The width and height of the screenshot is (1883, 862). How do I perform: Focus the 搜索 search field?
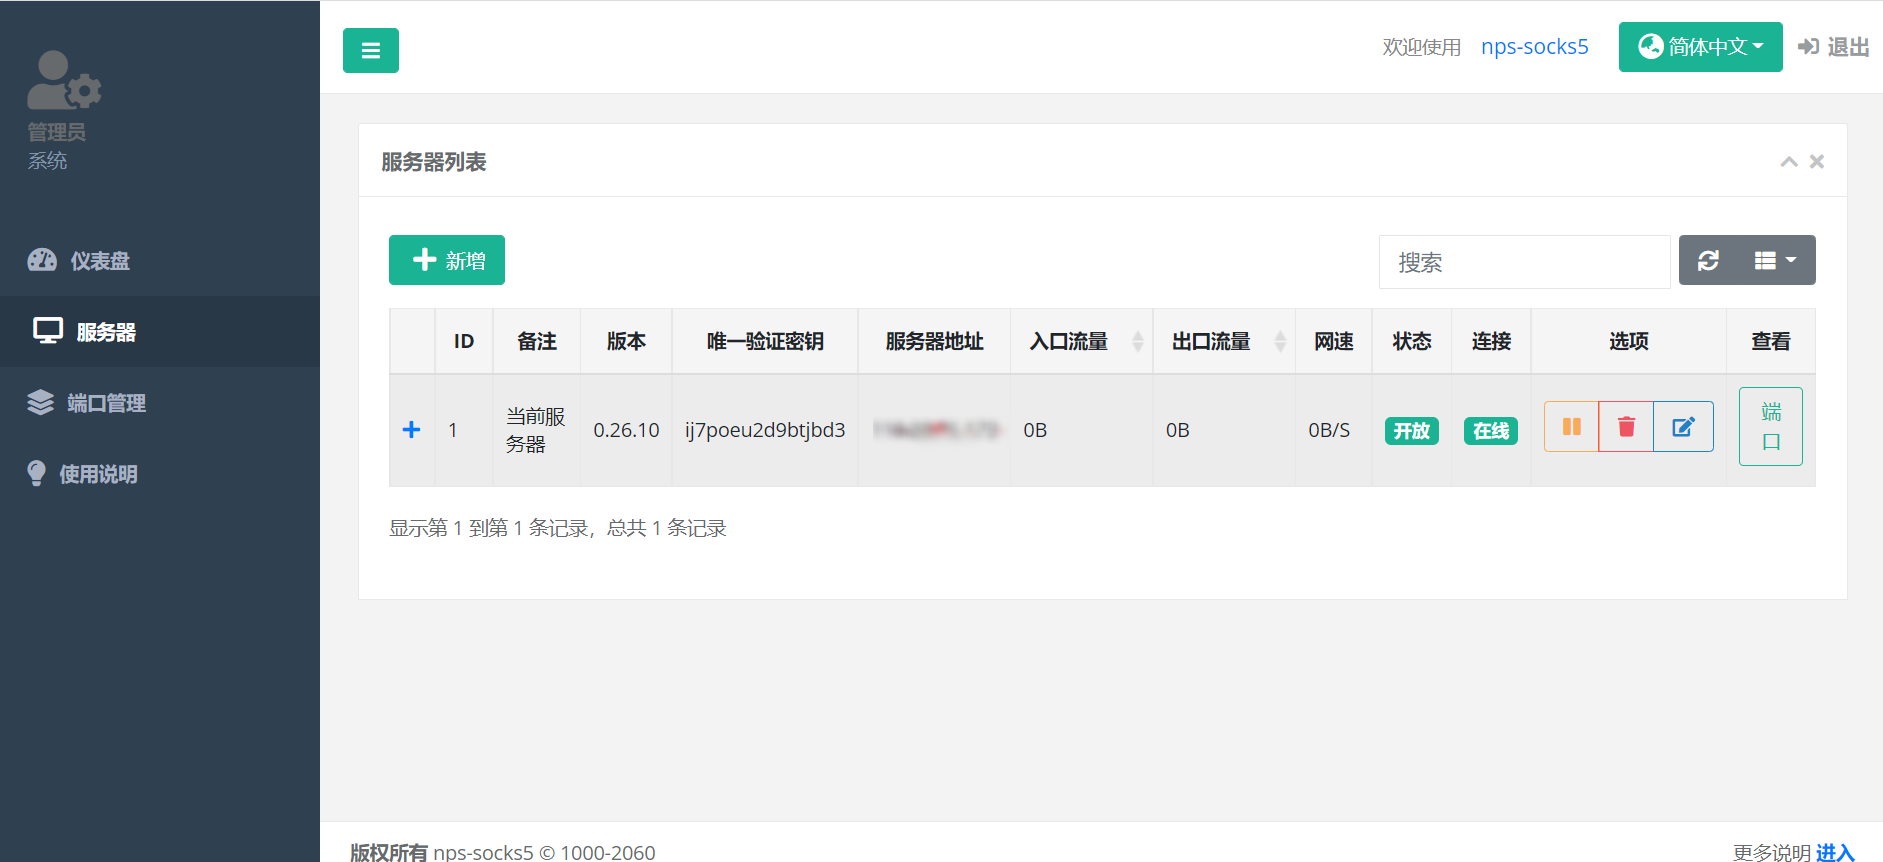pyautogui.click(x=1524, y=262)
